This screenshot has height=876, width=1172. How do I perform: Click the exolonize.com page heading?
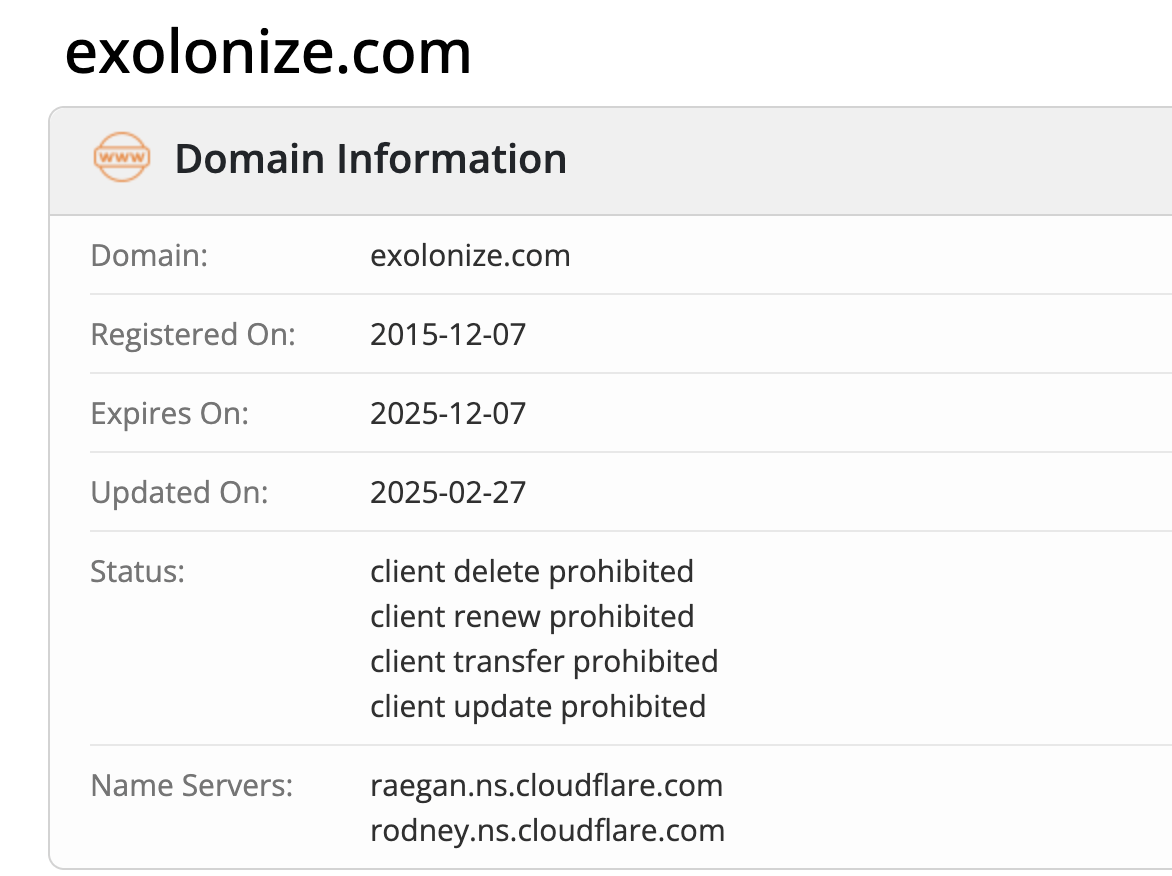pyautogui.click(x=268, y=52)
